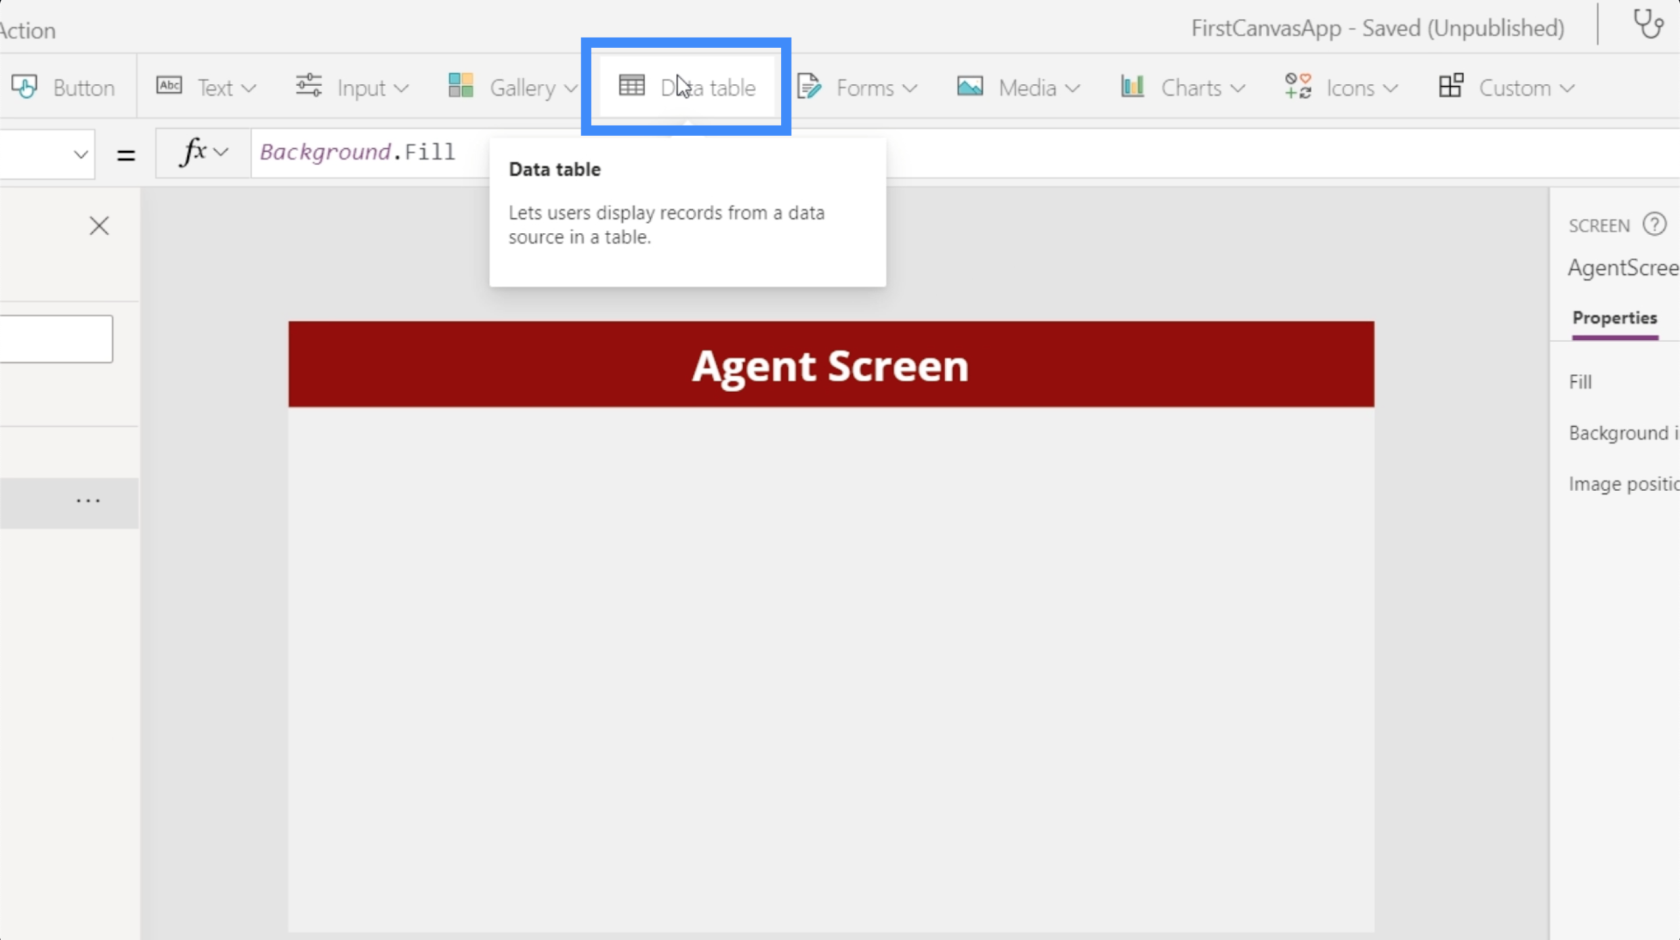Viewport: 1680px width, 940px height.
Task: Click the AgentScreen name in properties pane
Action: pos(1623,268)
